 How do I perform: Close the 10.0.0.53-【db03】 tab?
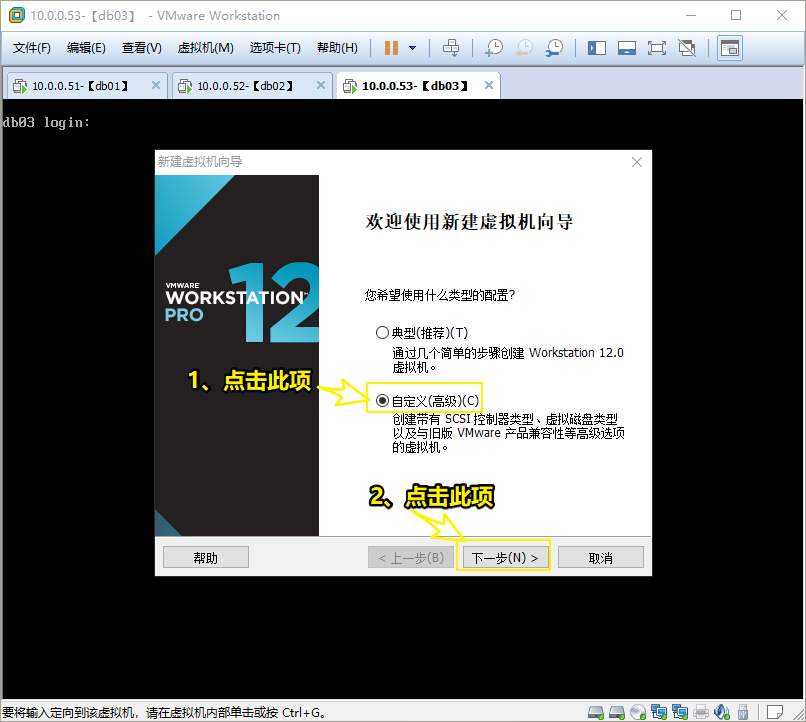[x=487, y=85]
